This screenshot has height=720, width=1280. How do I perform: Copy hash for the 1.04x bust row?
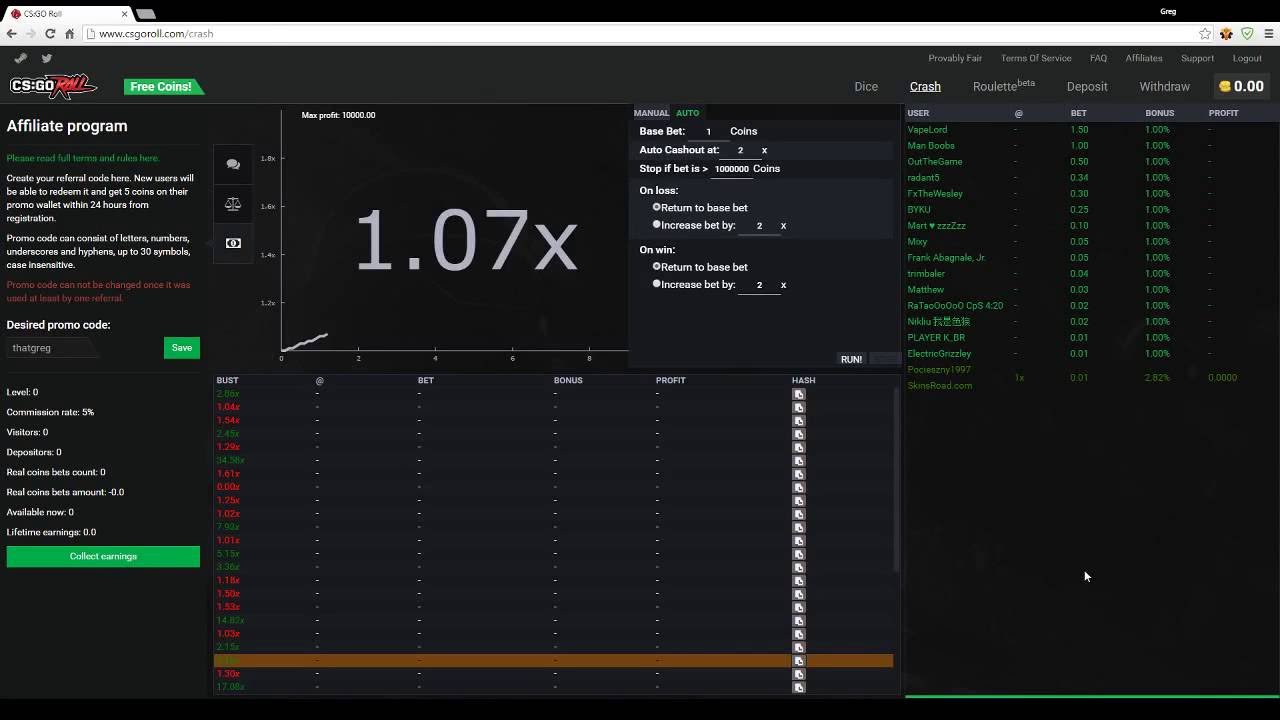[x=799, y=407]
